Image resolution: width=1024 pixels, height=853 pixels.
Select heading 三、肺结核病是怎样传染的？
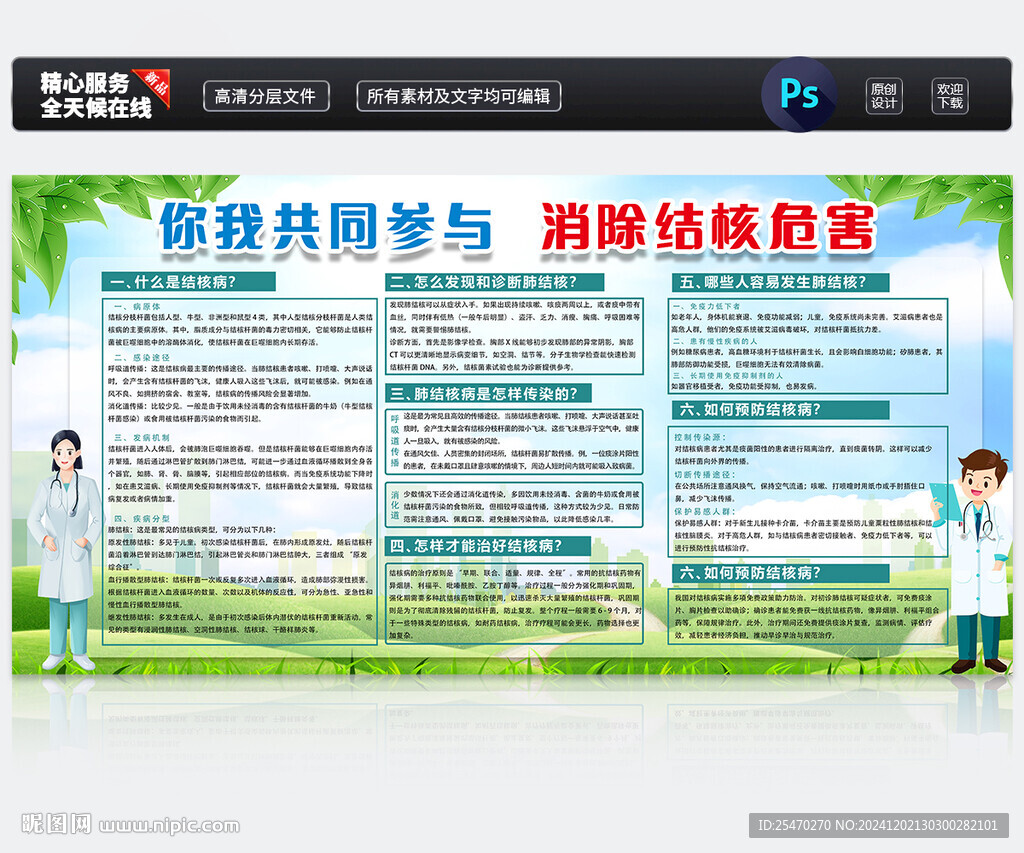pyautogui.click(x=488, y=393)
